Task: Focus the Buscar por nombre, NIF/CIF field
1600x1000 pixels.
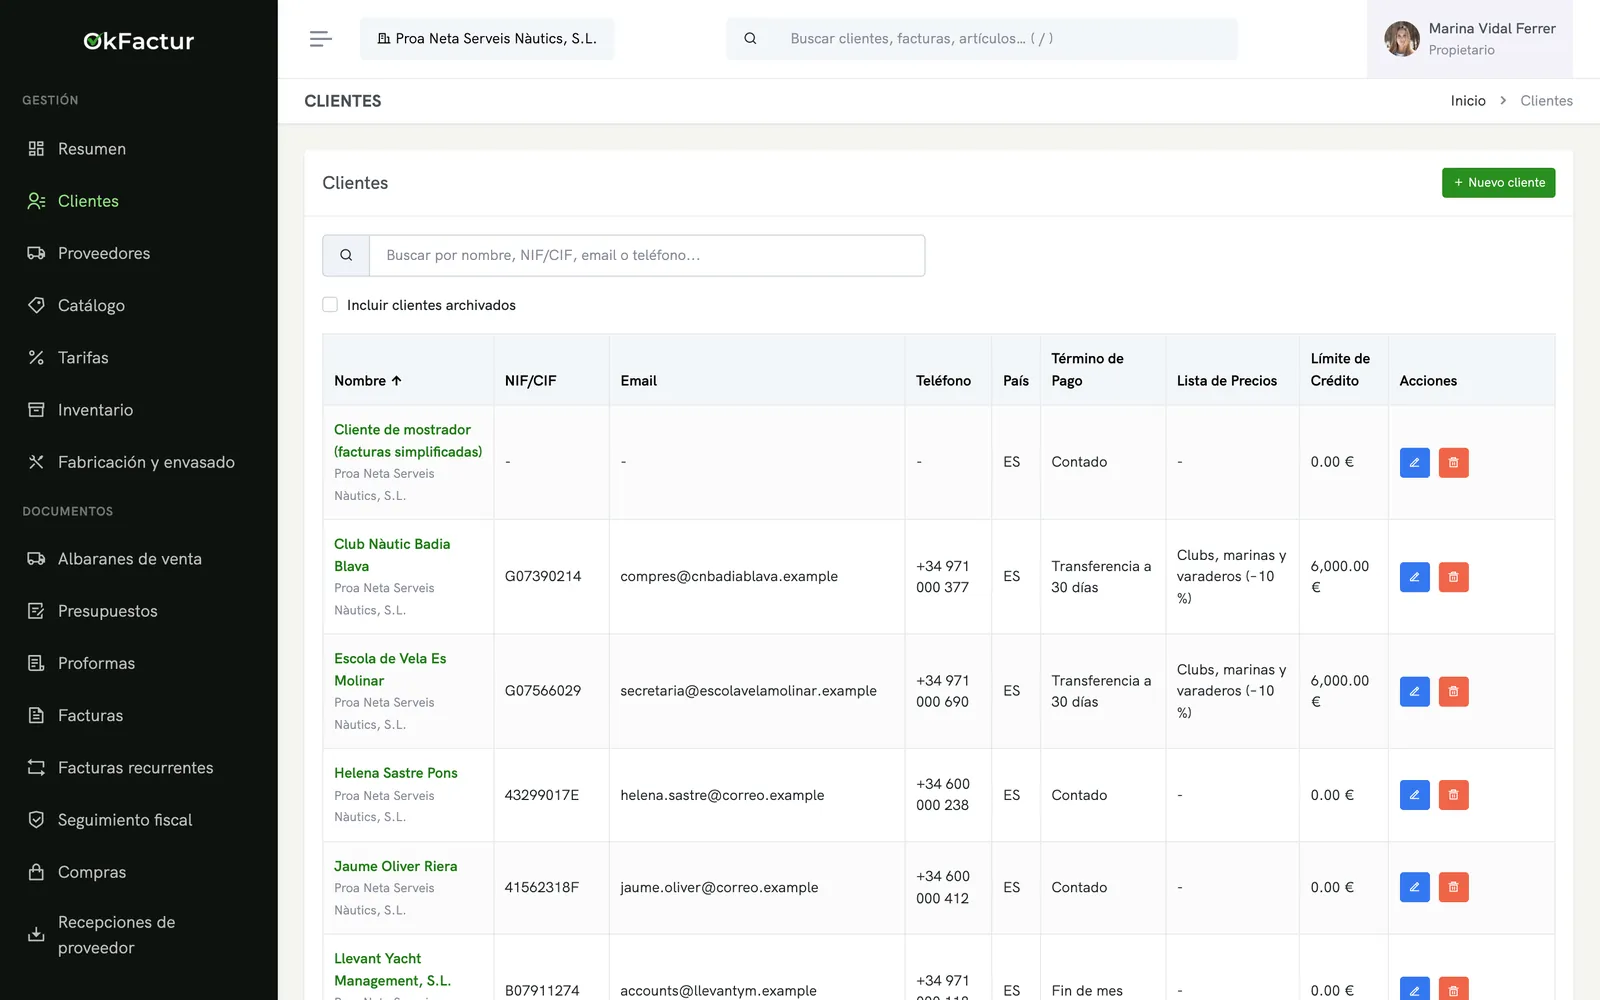Action: pyautogui.click(x=647, y=255)
